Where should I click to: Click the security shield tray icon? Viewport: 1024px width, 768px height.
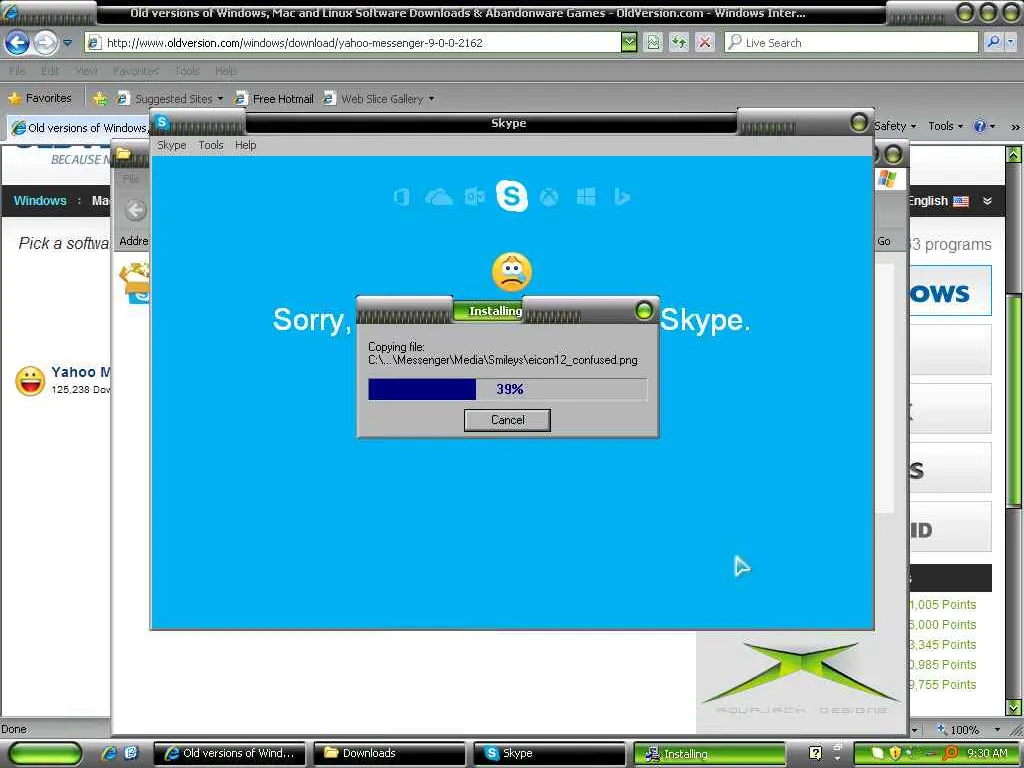point(895,753)
